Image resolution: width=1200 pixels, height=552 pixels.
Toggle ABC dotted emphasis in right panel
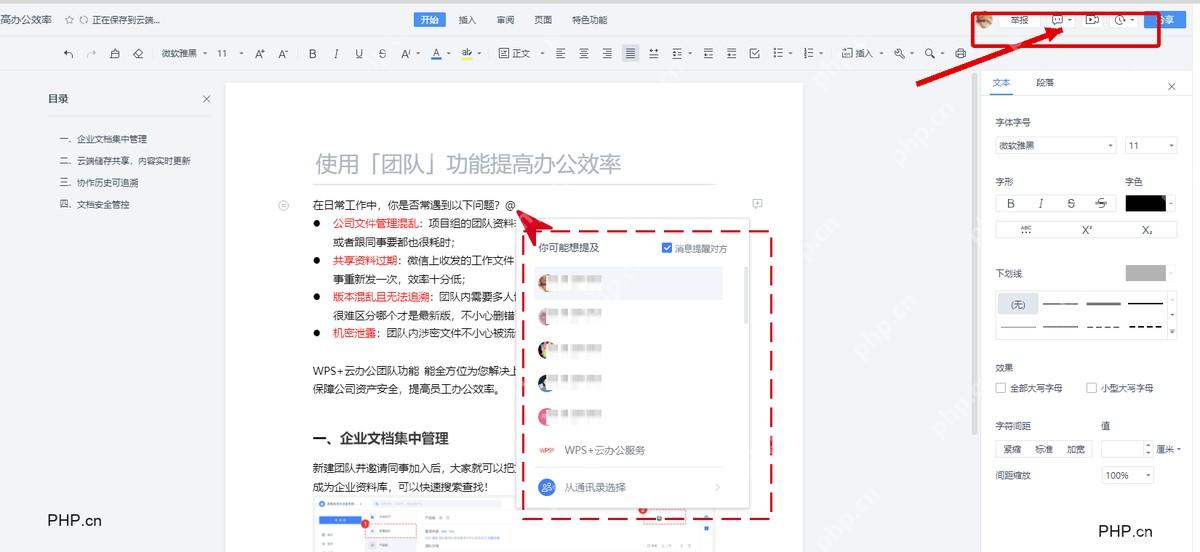(1026, 230)
